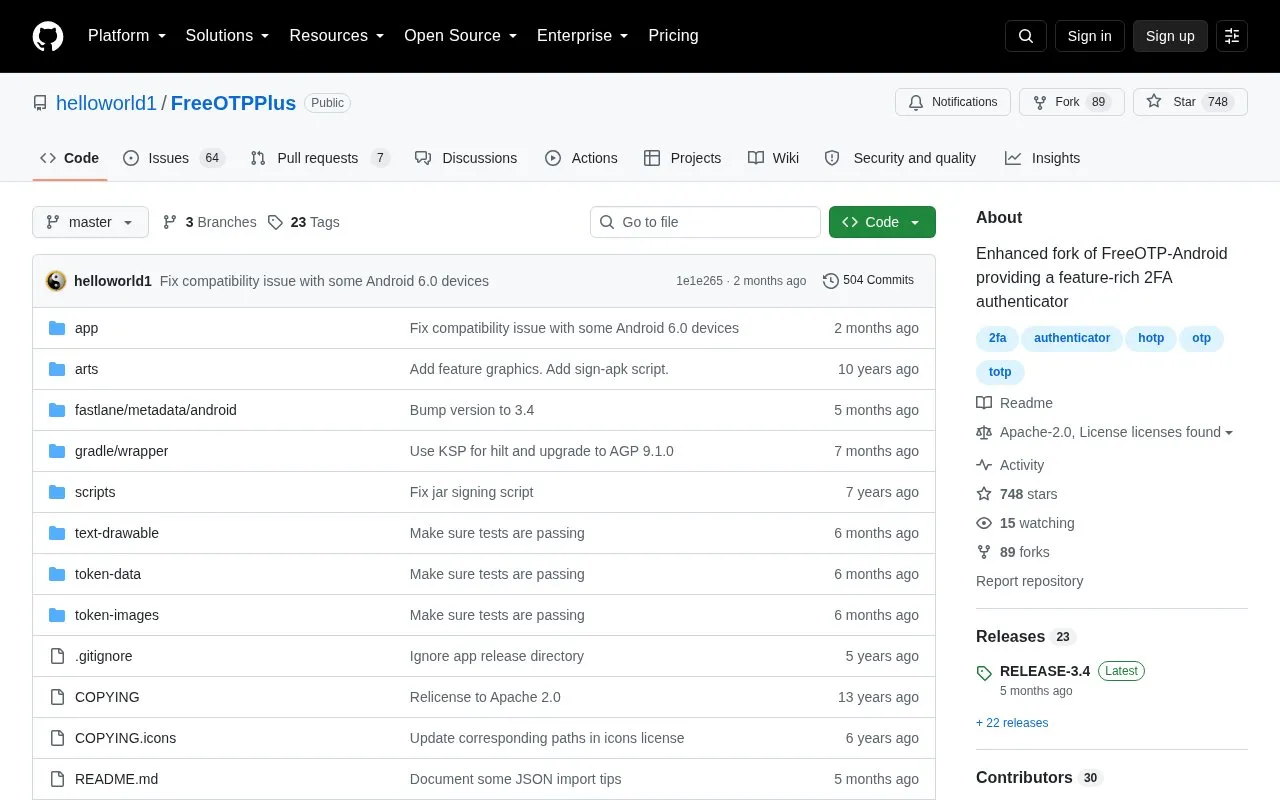Viewport: 1280px width, 800px height.
Task: View the + 22 releases link
Action: coord(1012,723)
